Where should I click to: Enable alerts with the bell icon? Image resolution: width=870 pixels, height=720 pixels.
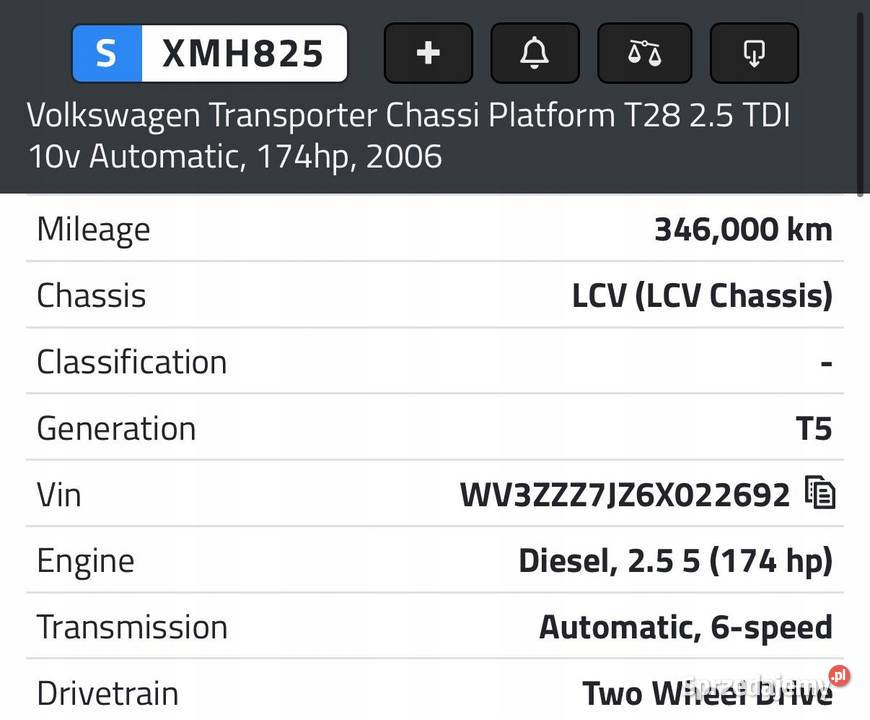(x=535, y=53)
